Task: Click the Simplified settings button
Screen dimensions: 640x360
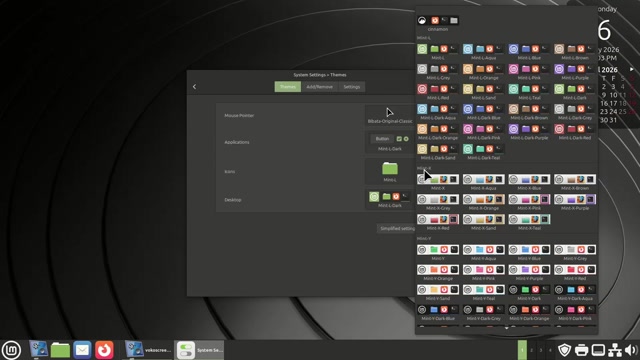Action: pos(397,229)
